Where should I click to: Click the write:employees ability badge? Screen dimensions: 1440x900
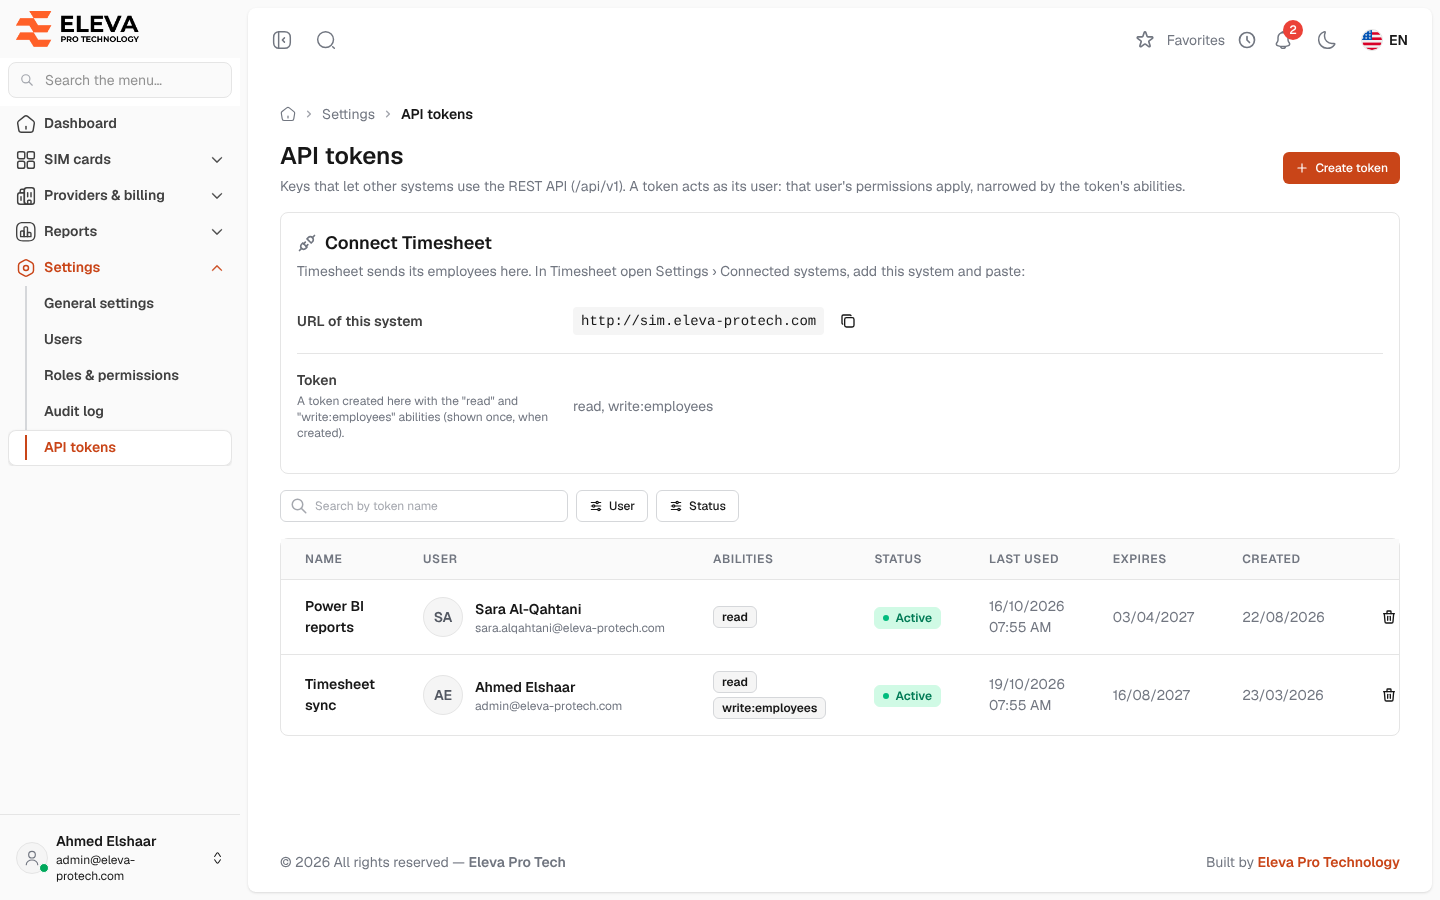click(x=769, y=708)
